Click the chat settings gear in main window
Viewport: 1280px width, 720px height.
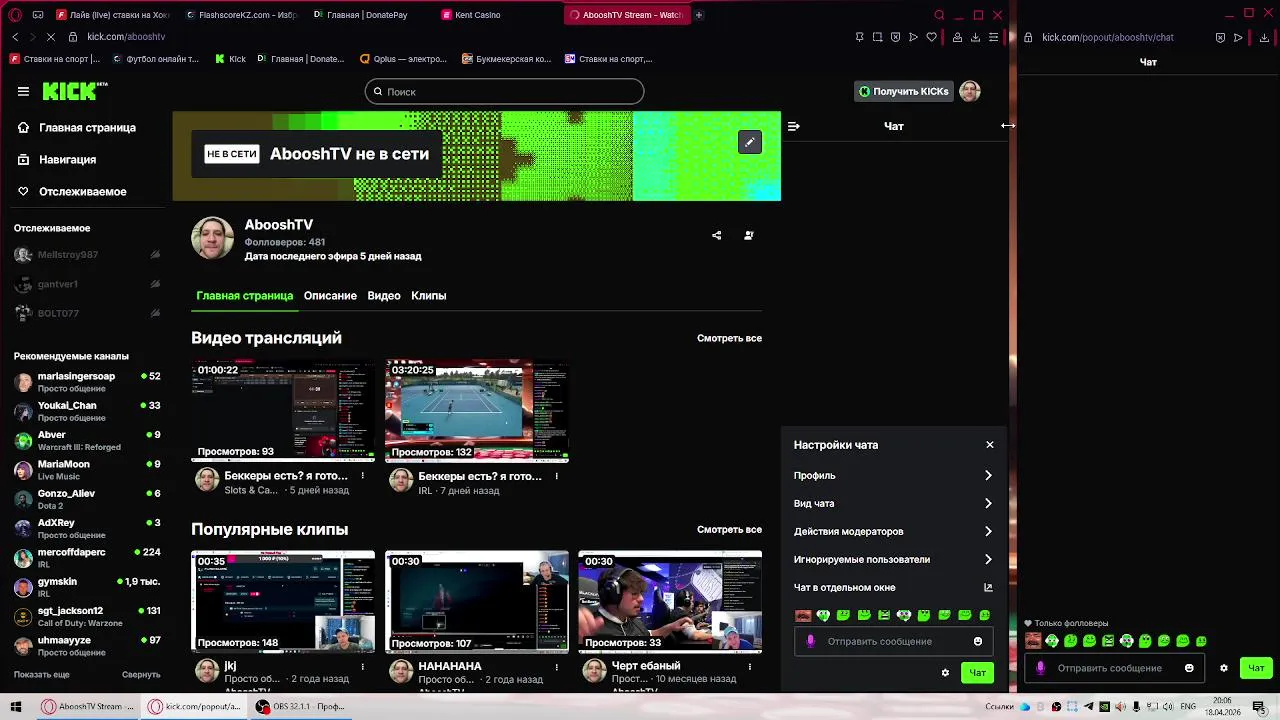(945, 673)
